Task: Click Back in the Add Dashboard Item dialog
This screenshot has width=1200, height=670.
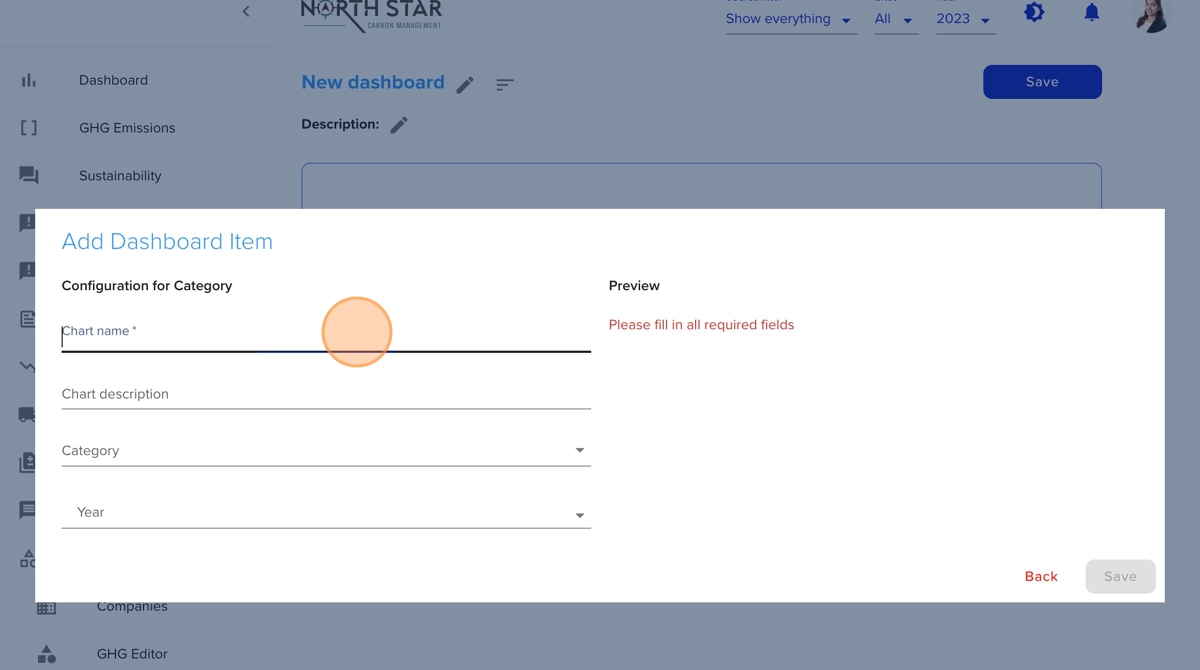Action: pyautogui.click(x=1041, y=577)
